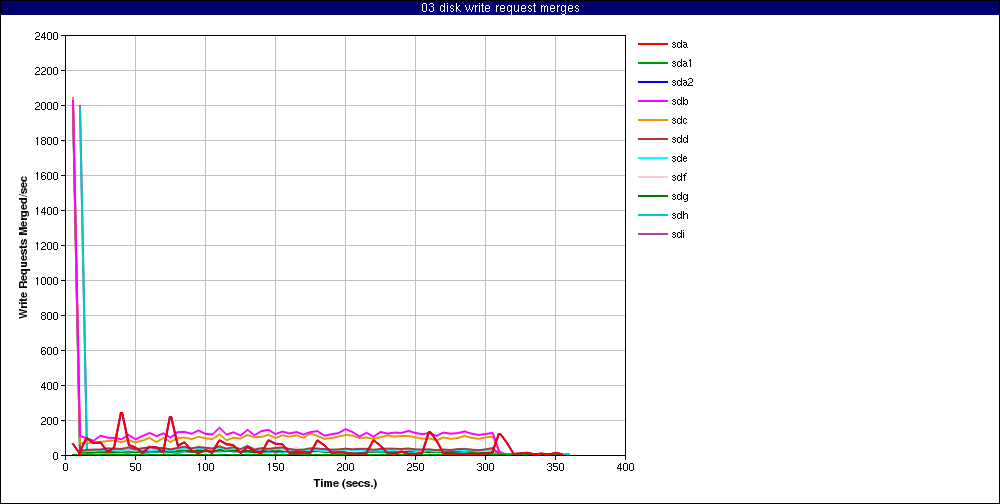The height and width of the screenshot is (504, 1000).
Task: Click the 300 x-axis value
Action: pos(485,467)
